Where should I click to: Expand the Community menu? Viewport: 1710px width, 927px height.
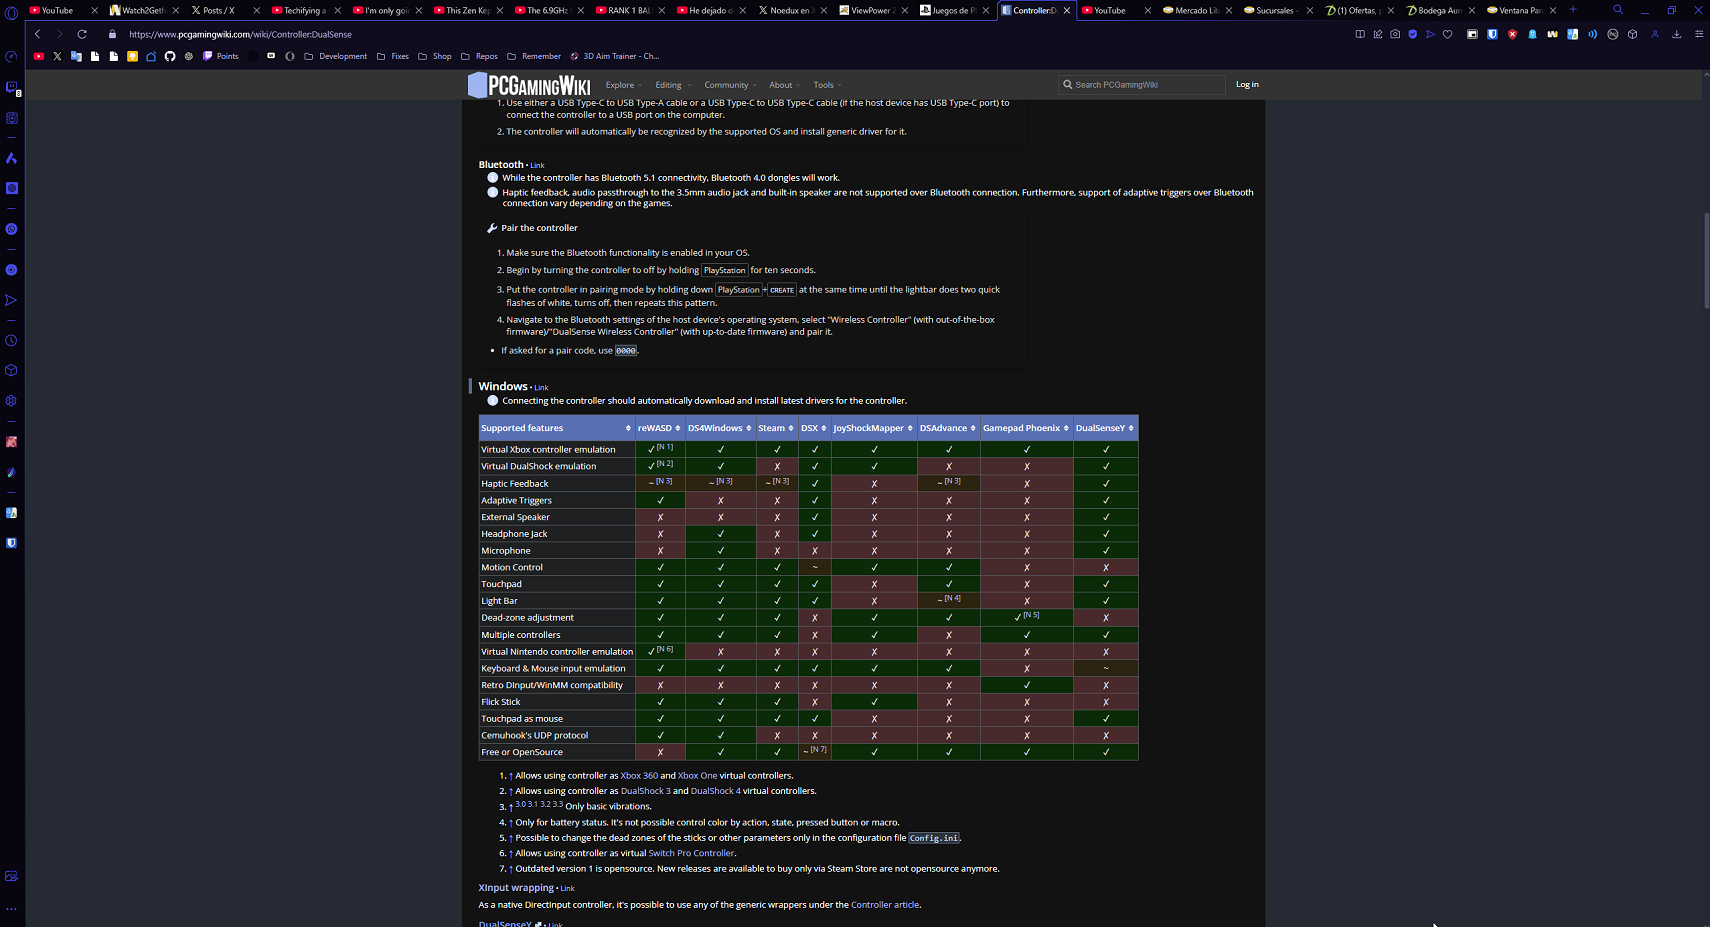click(730, 85)
